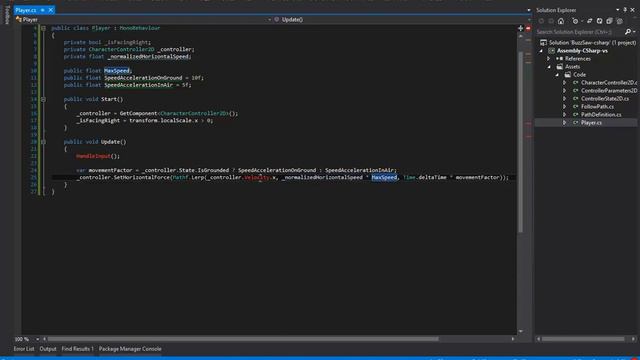Screen dimensions: 640x360
Task: Expand the Player.cs tree node arrow
Action: (565, 123)
